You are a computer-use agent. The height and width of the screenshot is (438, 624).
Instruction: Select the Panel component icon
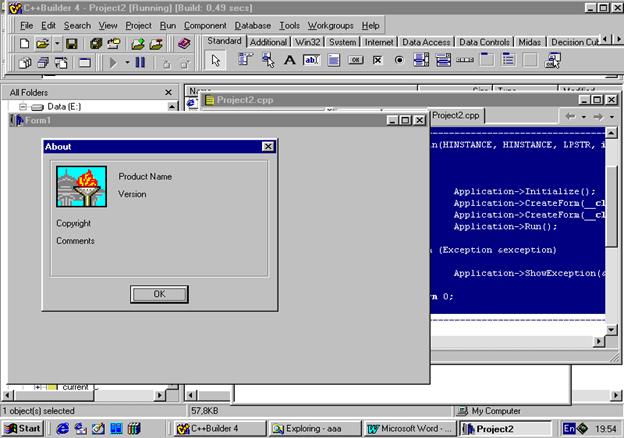(x=530, y=60)
